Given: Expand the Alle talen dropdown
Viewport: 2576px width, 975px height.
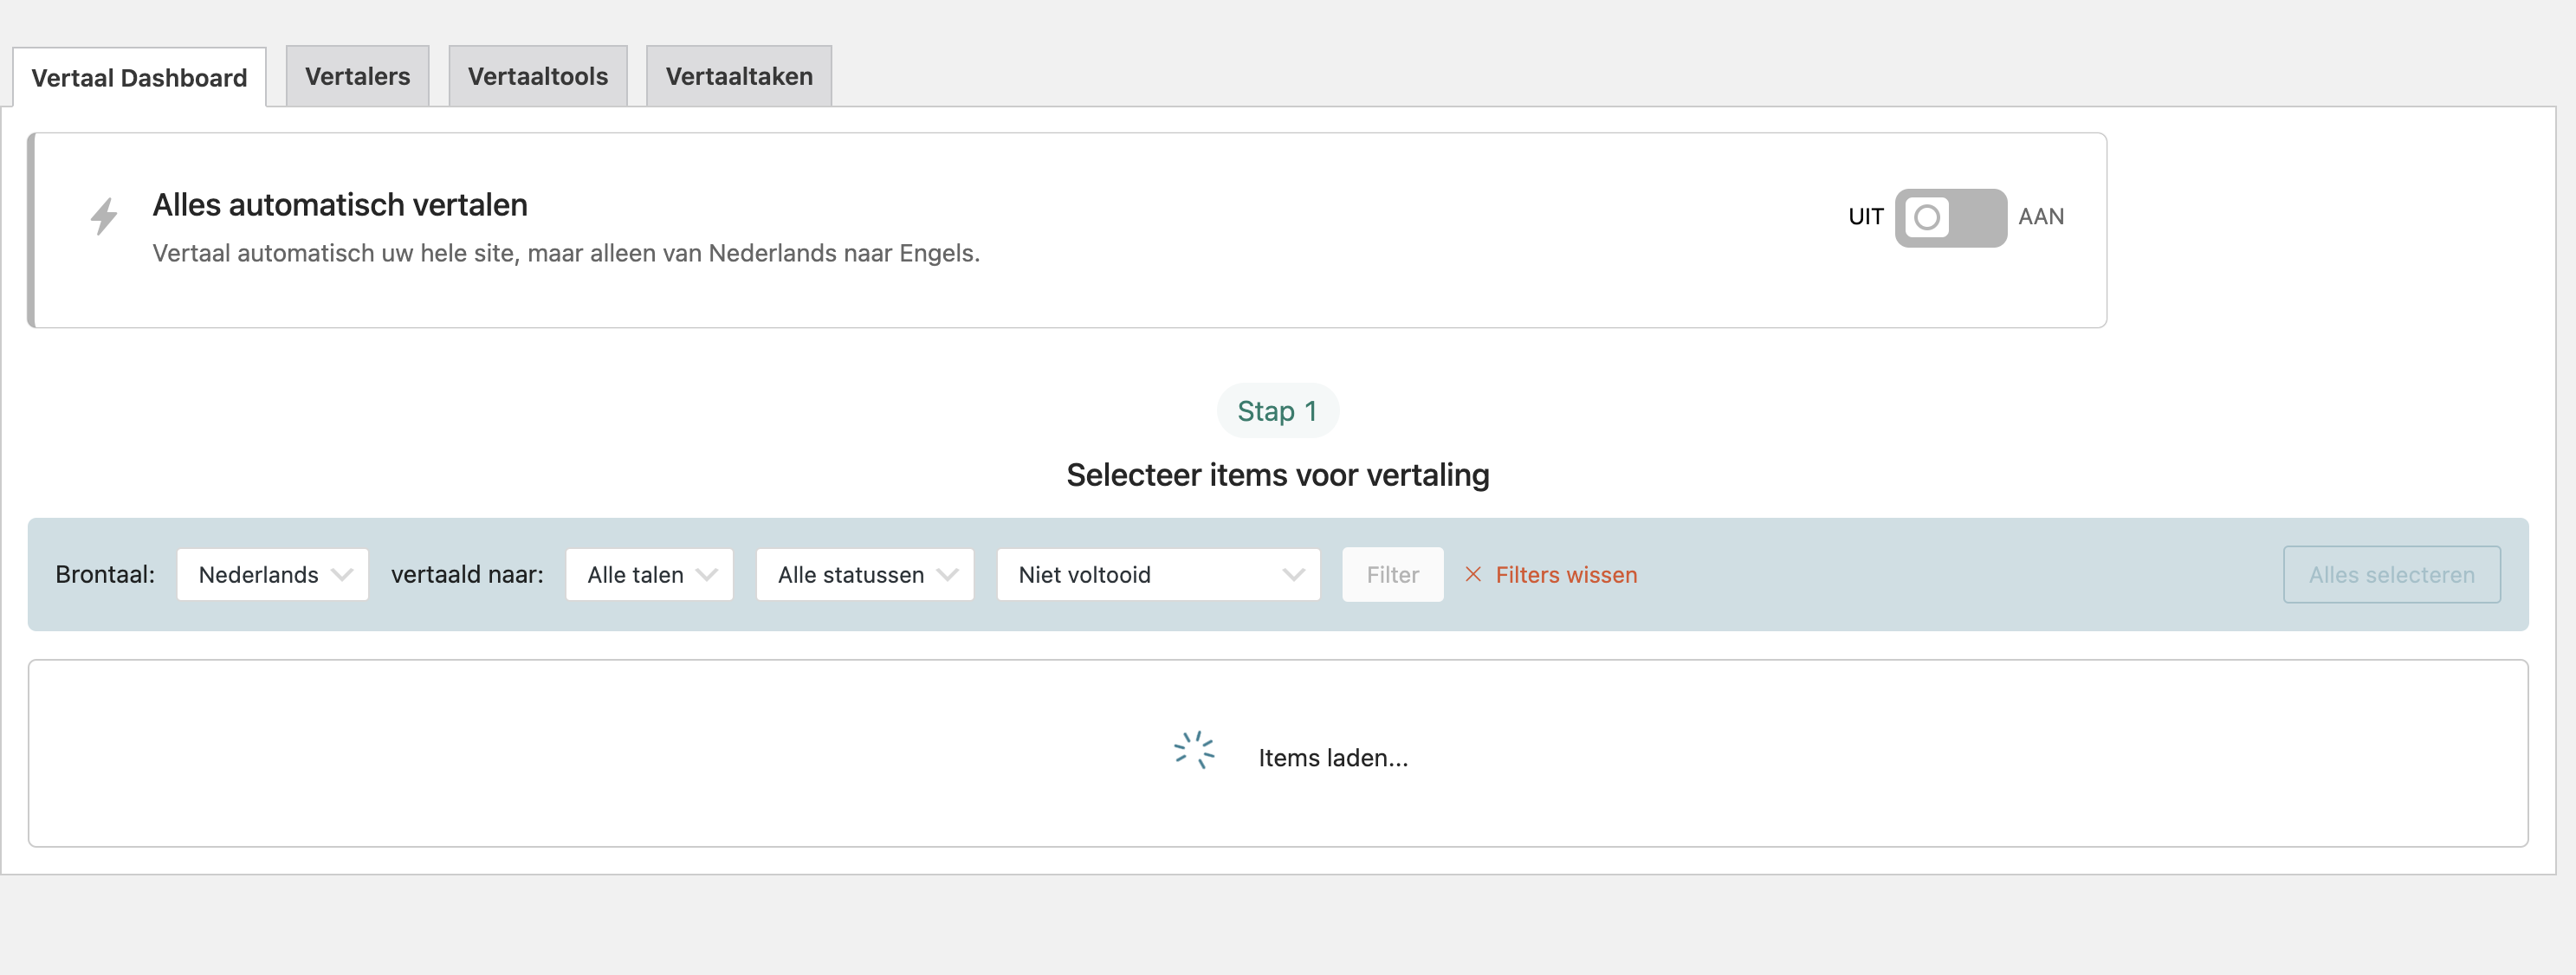Looking at the screenshot, I should pyautogui.click(x=649, y=574).
